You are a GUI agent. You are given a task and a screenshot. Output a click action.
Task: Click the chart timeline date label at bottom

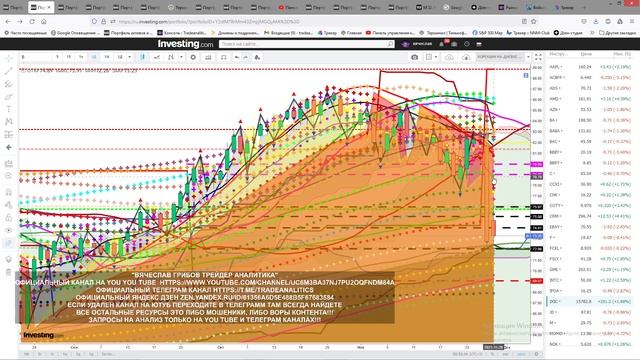[493, 347]
